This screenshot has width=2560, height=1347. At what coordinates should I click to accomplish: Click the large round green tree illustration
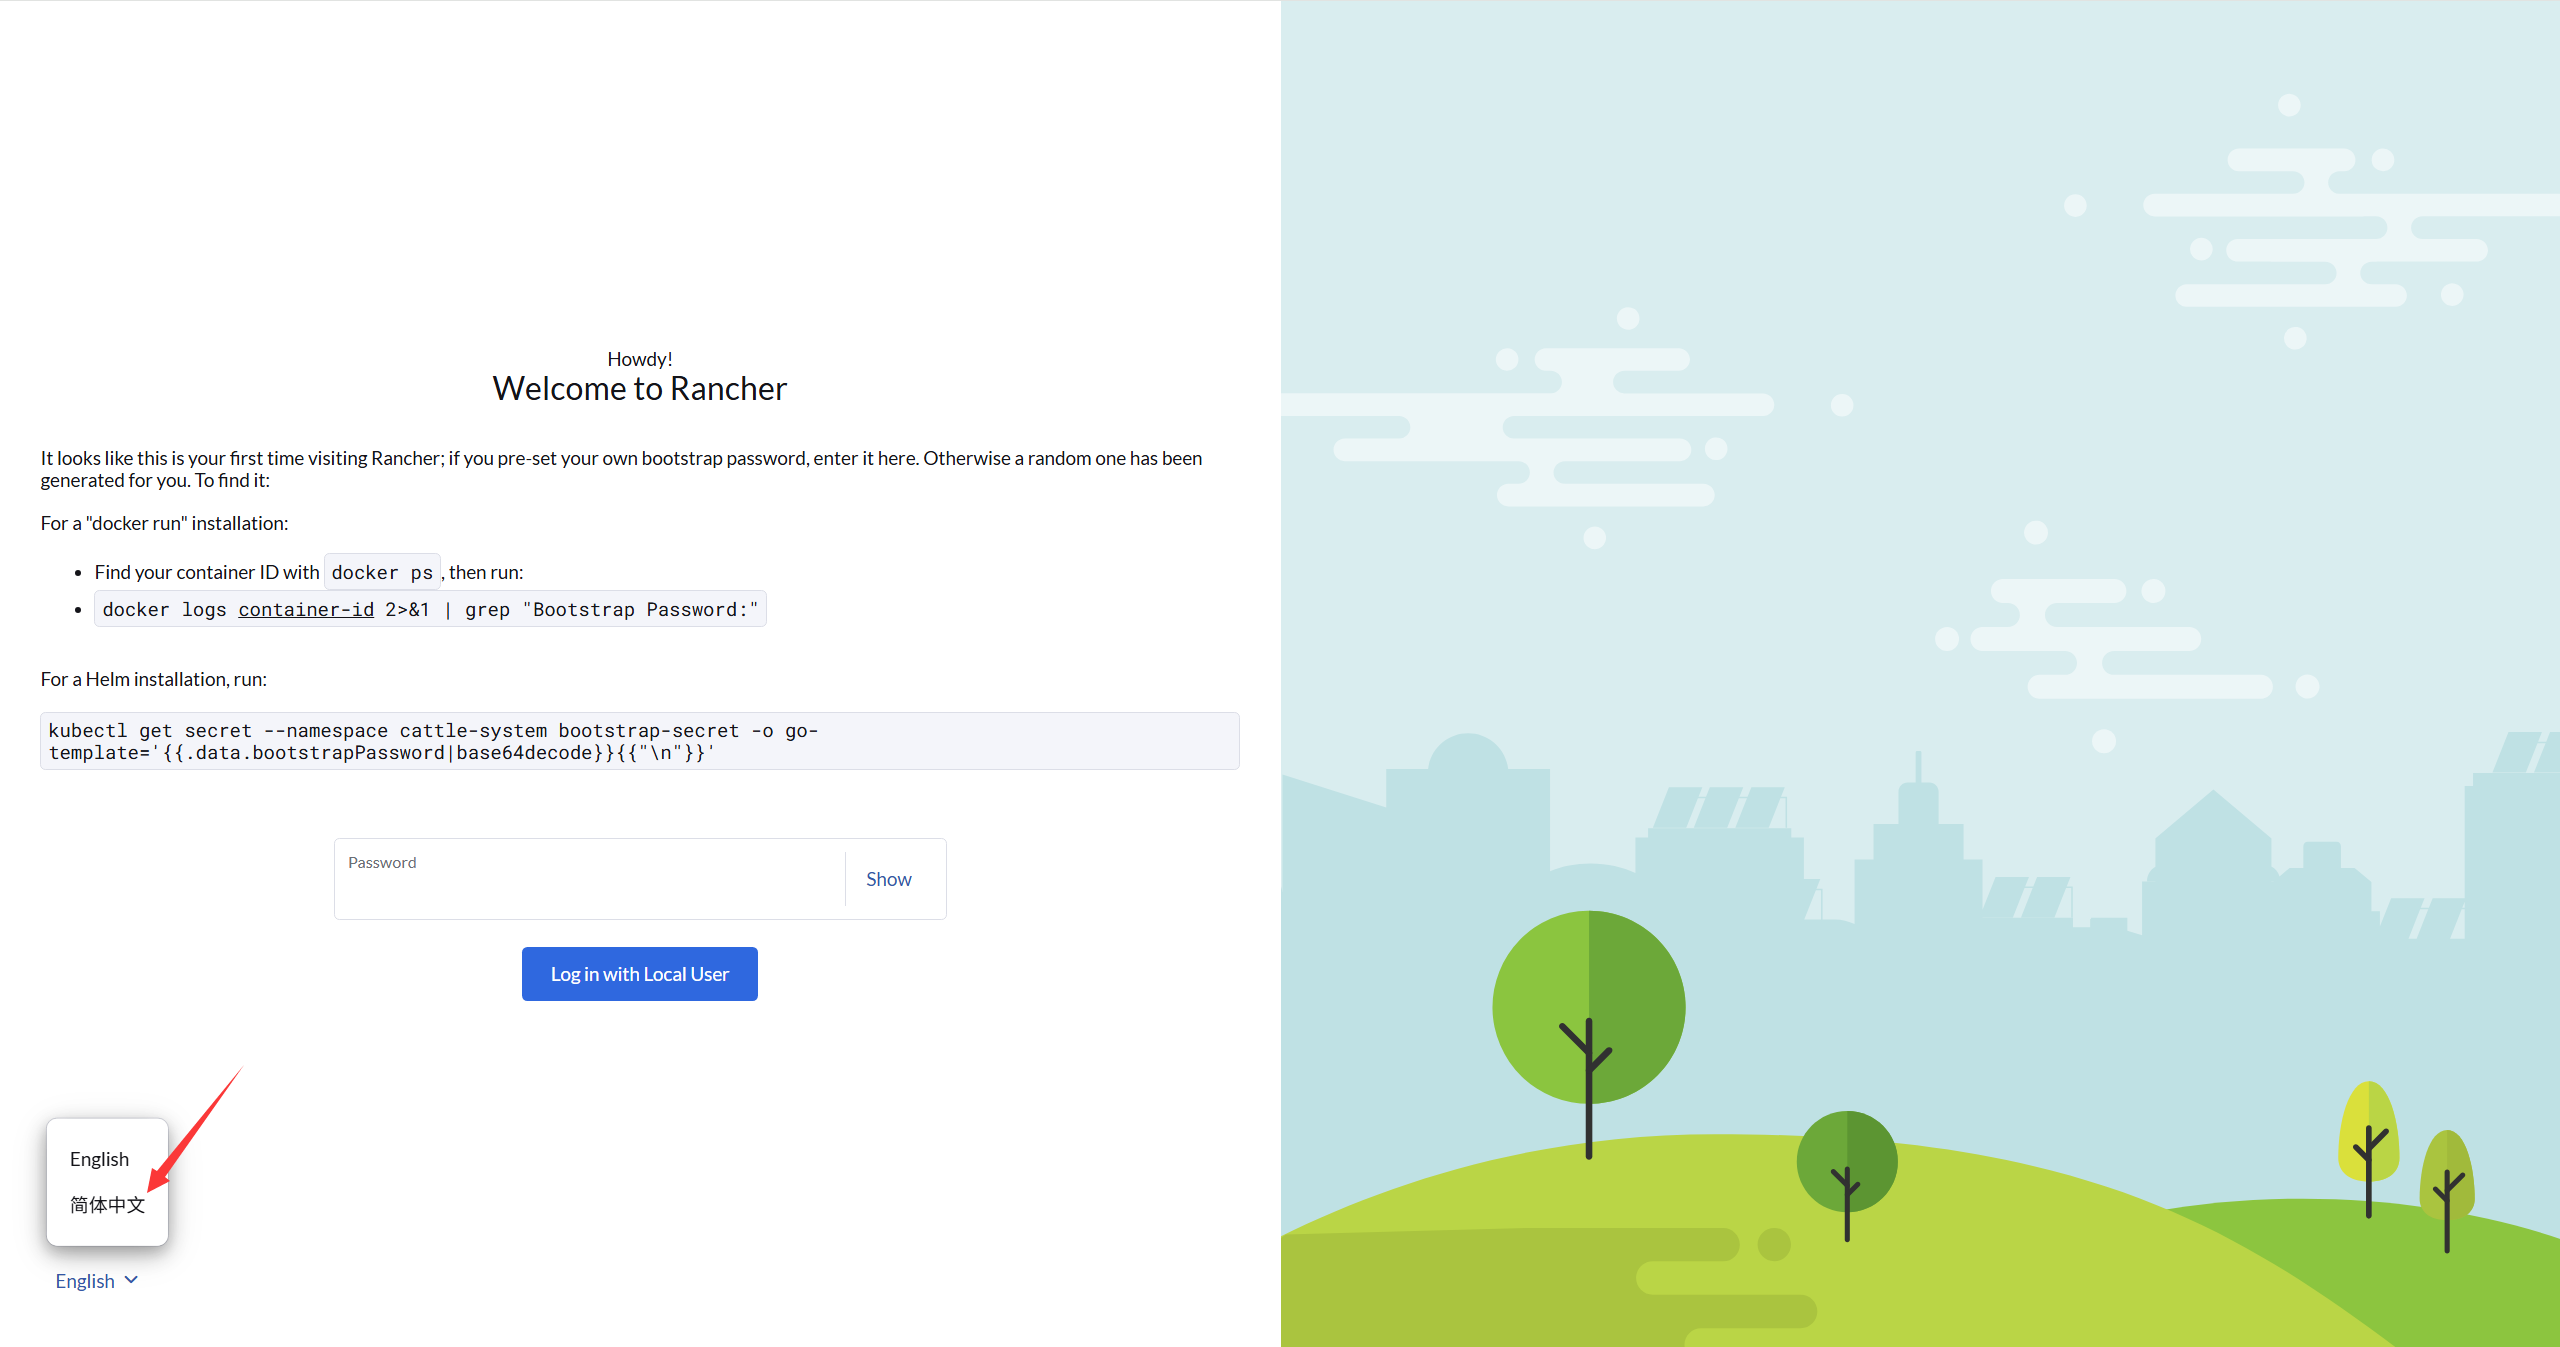[1588, 1008]
